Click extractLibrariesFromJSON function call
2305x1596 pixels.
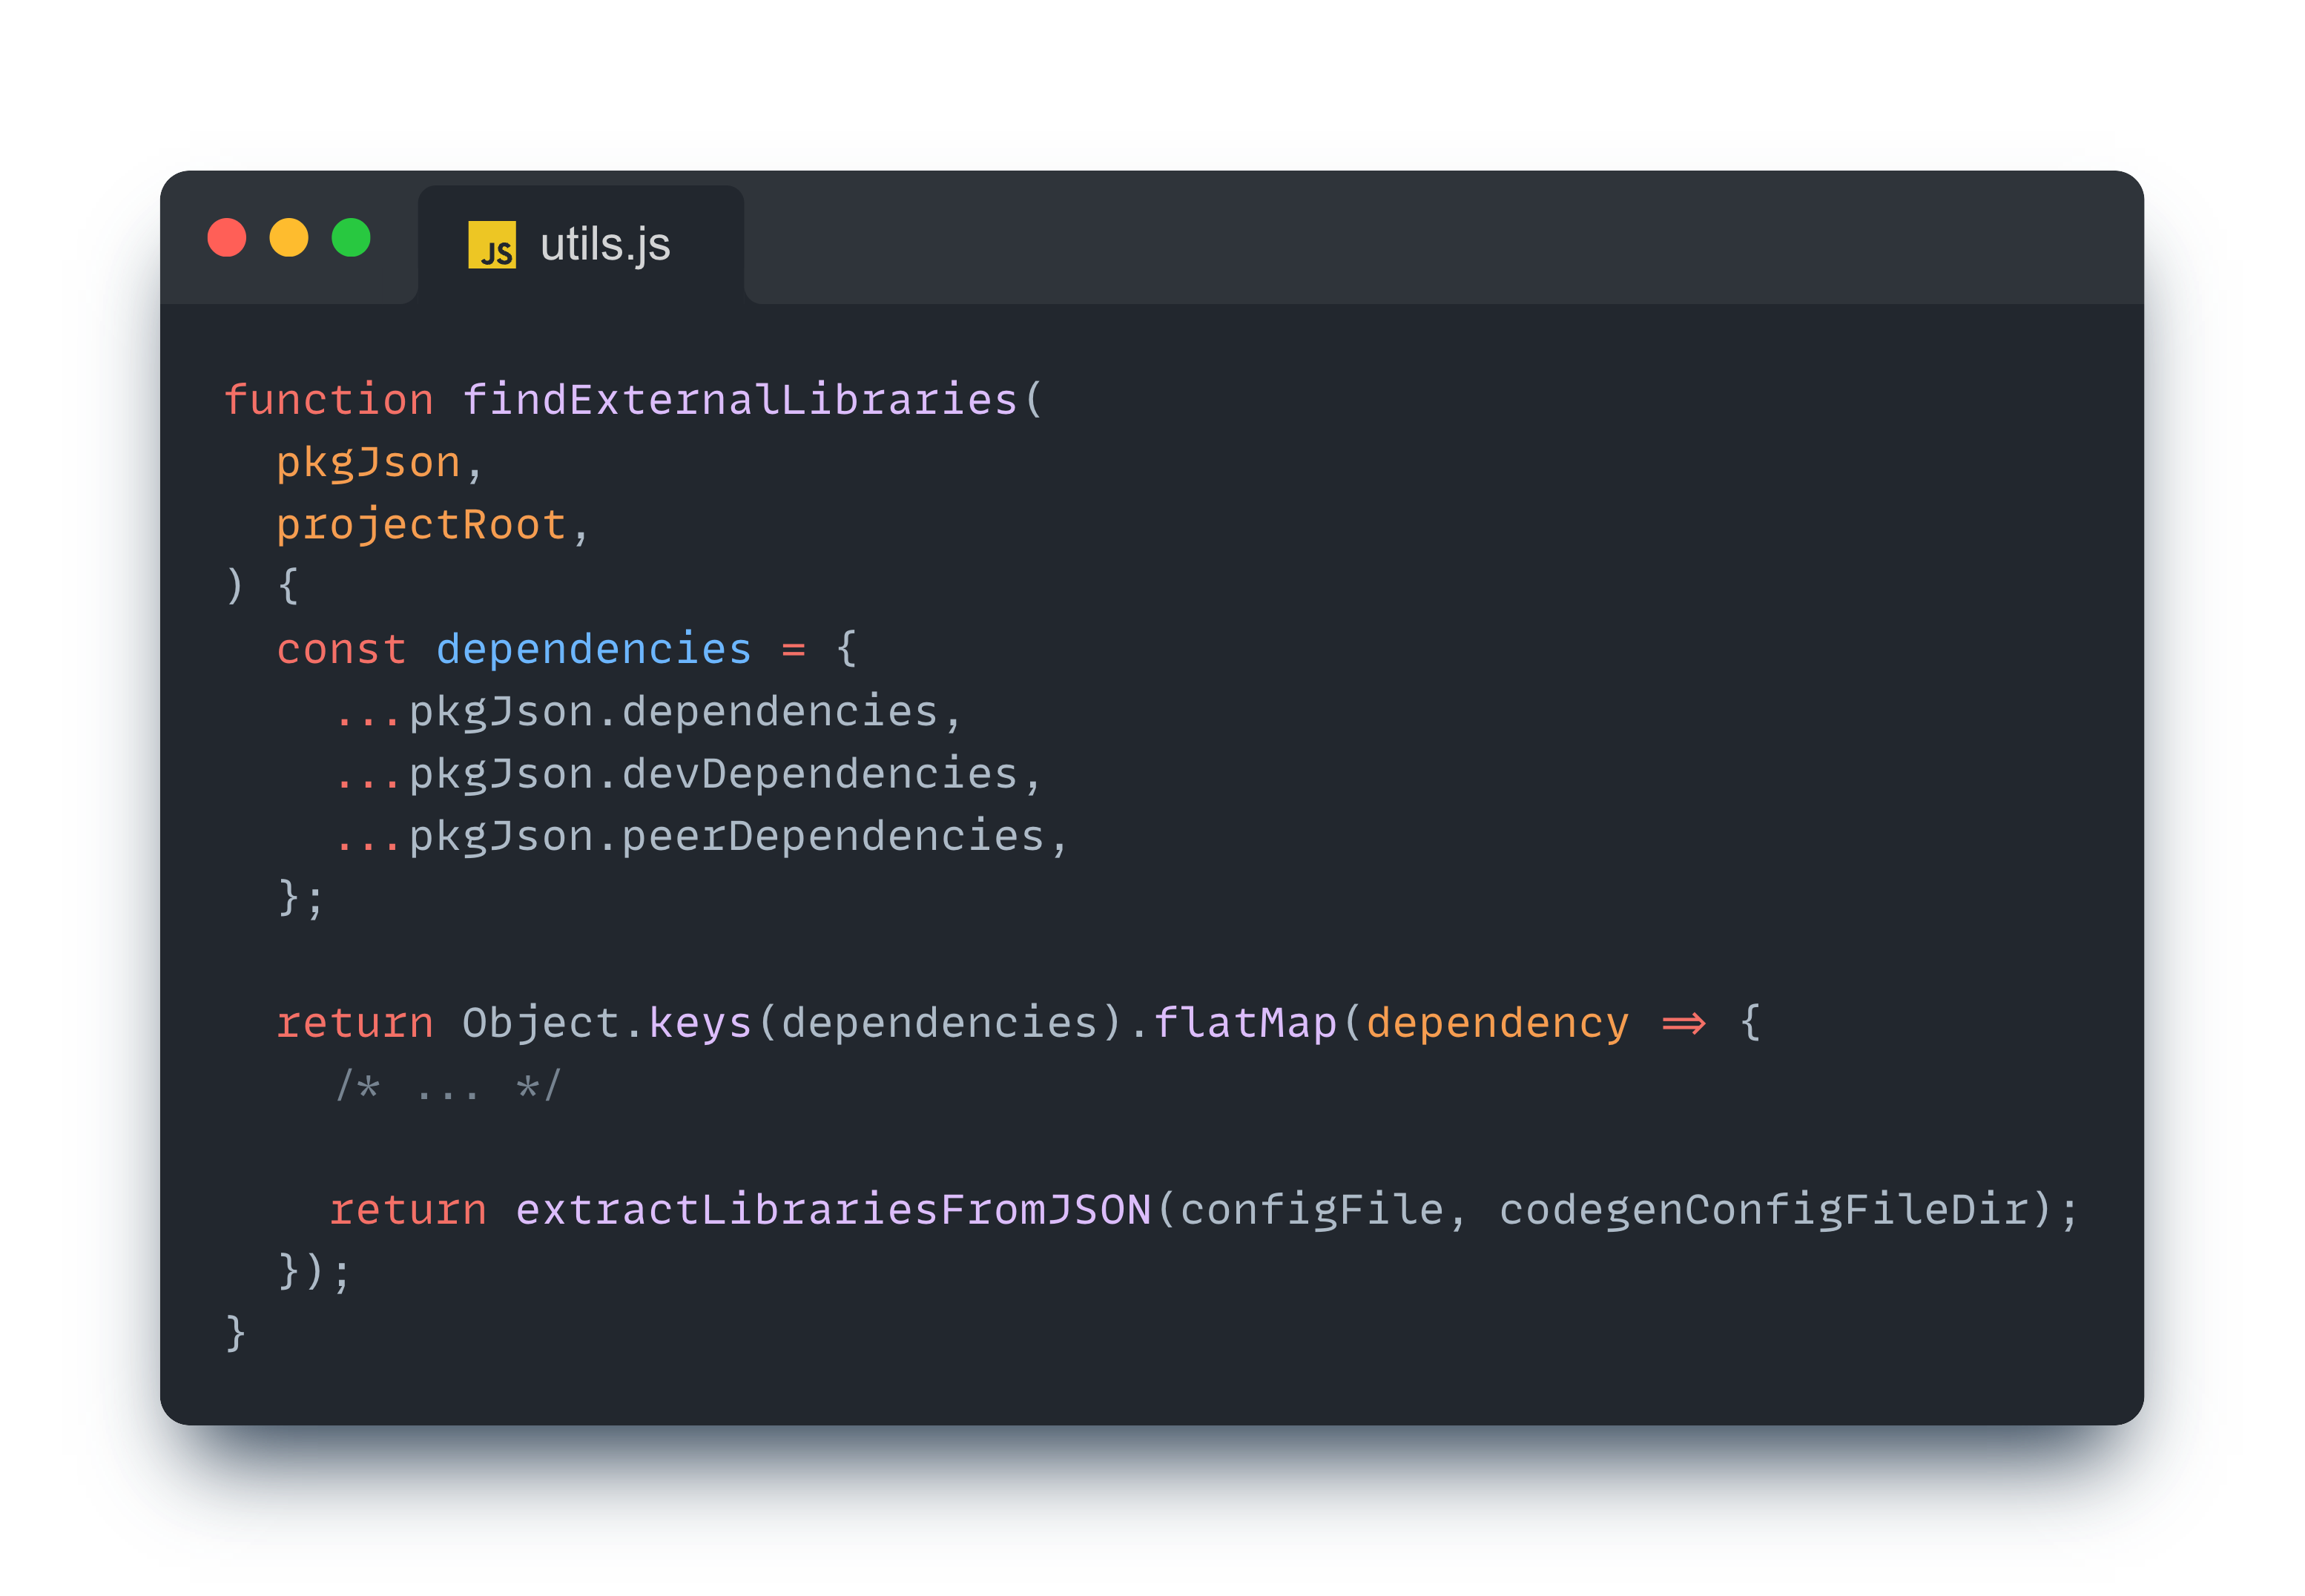[x=833, y=1210]
